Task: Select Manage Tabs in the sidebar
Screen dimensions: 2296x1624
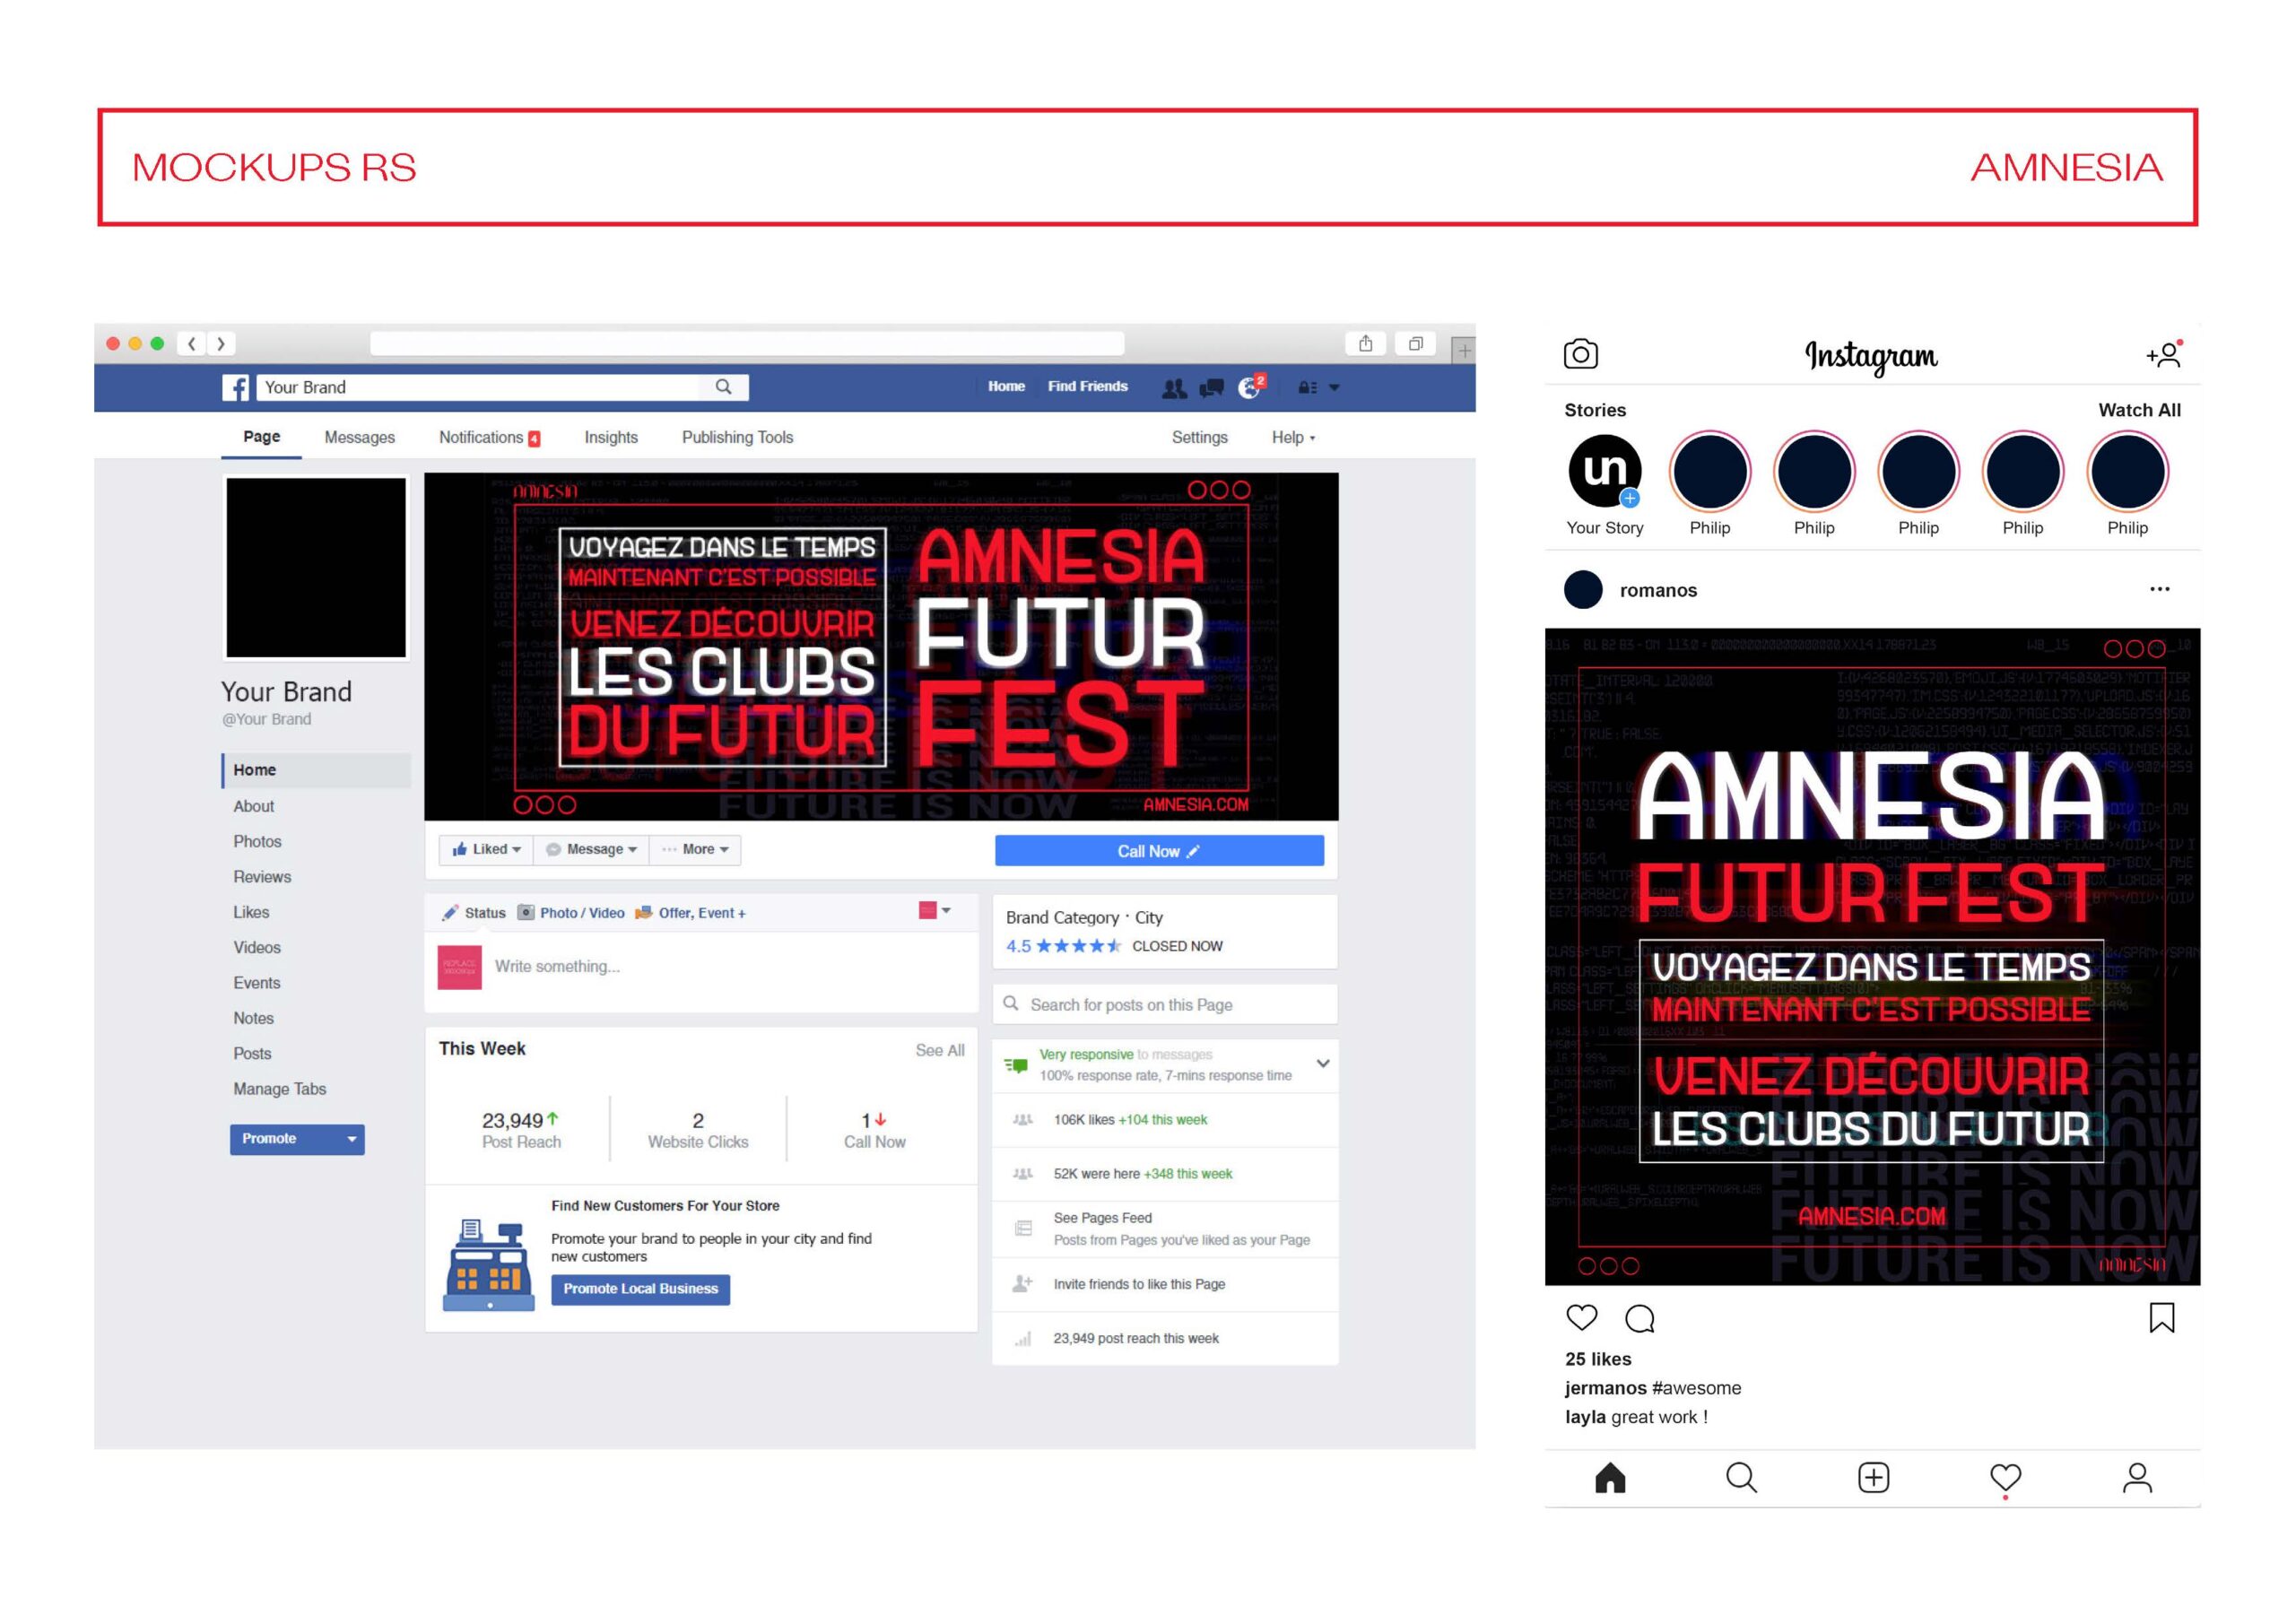Action: [x=279, y=1089]
